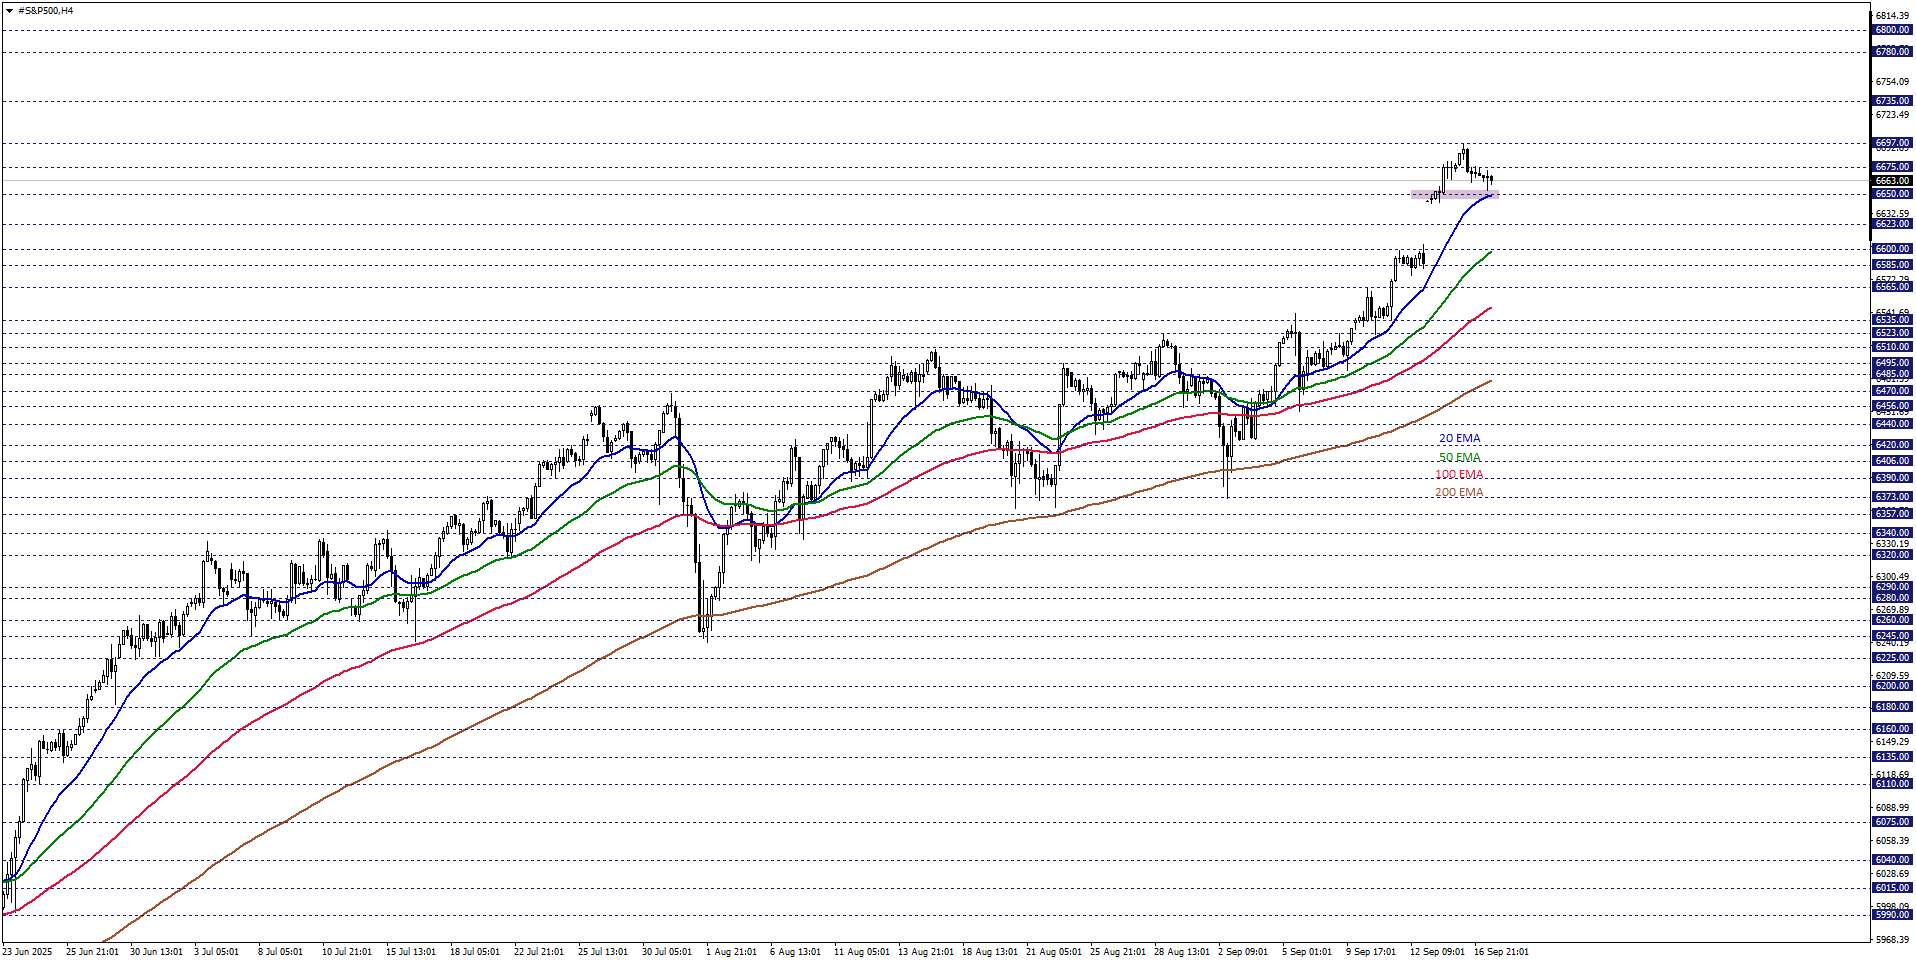
Task: Click the 6340.00 price level label
Action: tap(1892, 533)
